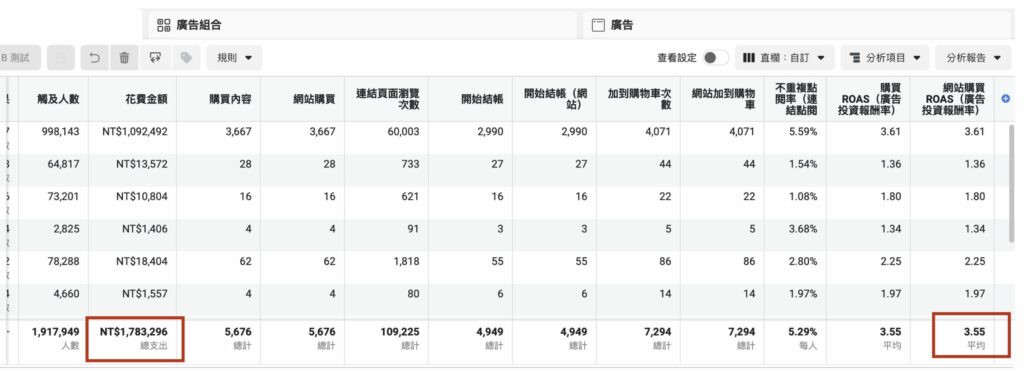Select the NT$13,572 spend cell

click(133, 170)
